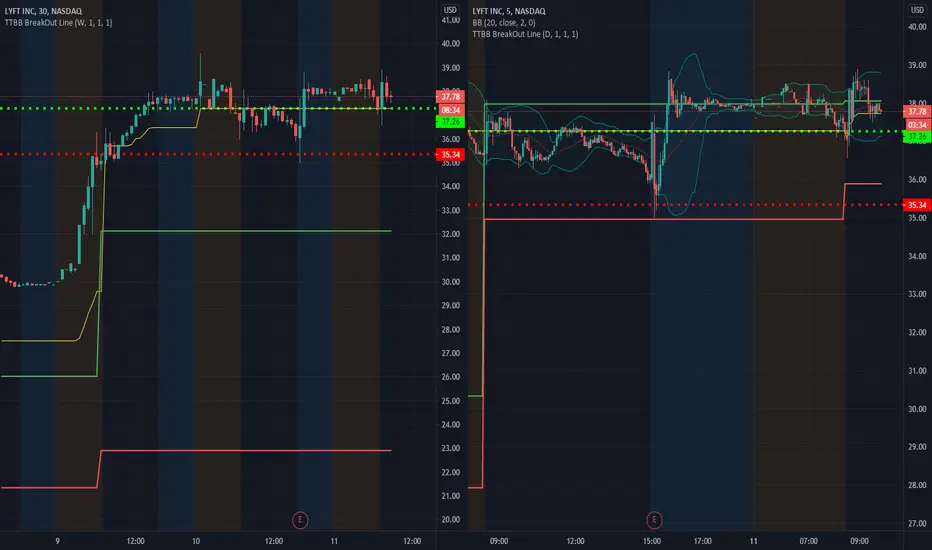Click date label 10 on the 30-minute time axis
The width and height of the screenshot is (932, 550).
pos(196,541)
